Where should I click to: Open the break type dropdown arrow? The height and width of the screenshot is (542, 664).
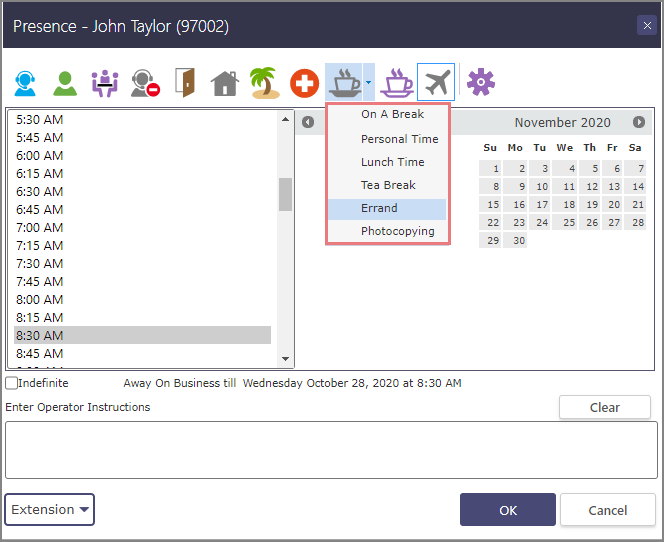368,83
